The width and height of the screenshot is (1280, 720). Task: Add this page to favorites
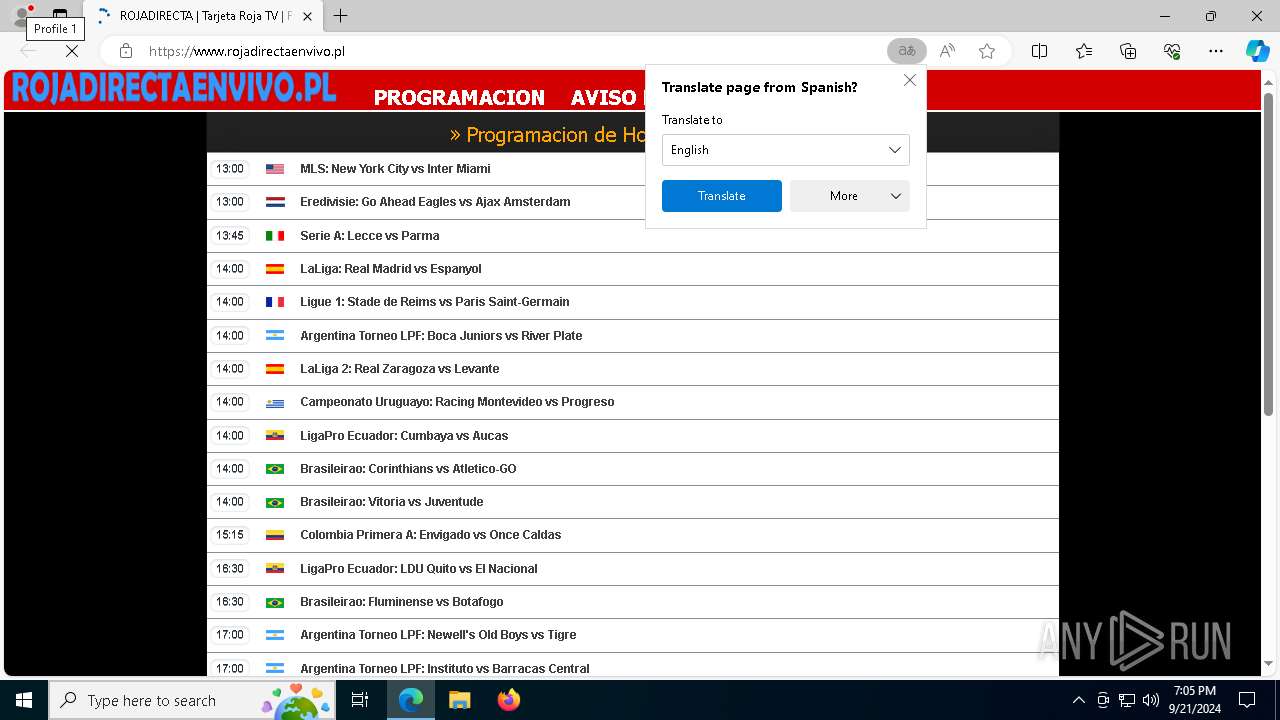987,51
